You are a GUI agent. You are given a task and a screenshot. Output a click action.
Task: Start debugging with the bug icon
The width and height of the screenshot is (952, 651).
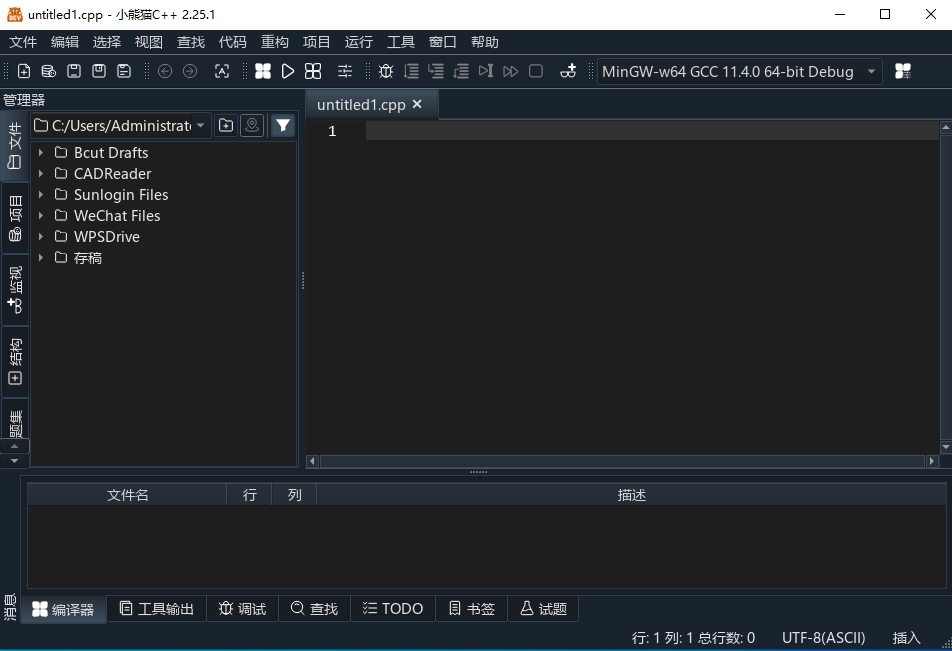point(386,71)
